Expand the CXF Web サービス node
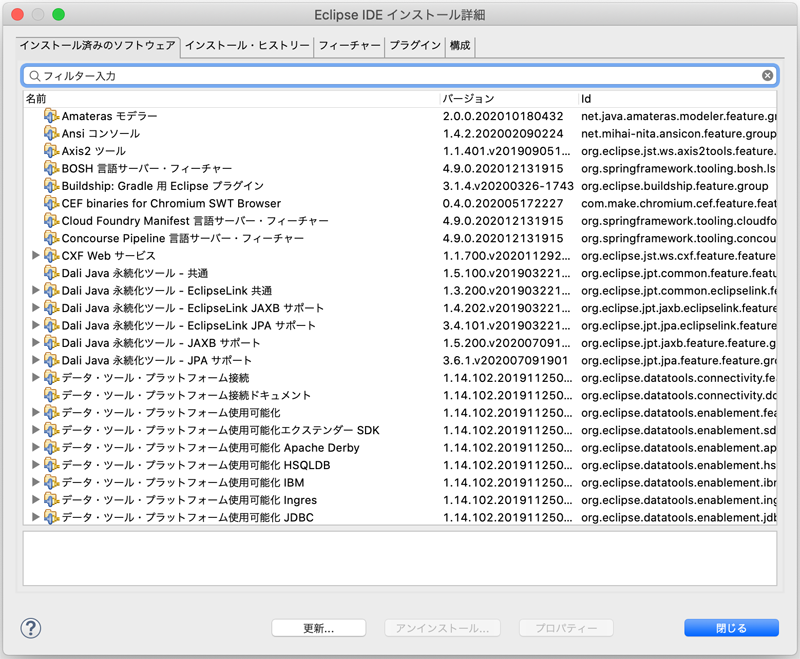 pos(36,255)
